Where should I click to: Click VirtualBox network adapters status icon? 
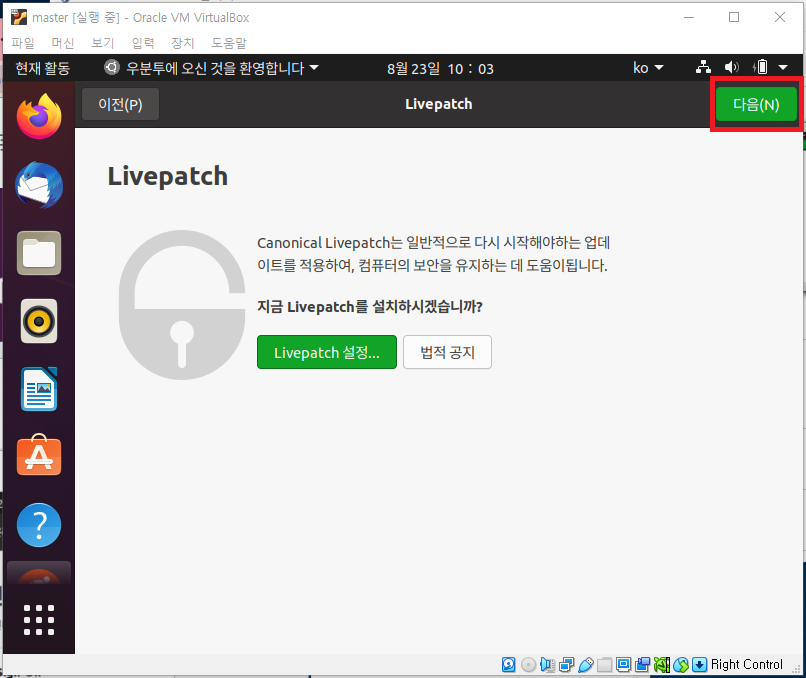566,665
